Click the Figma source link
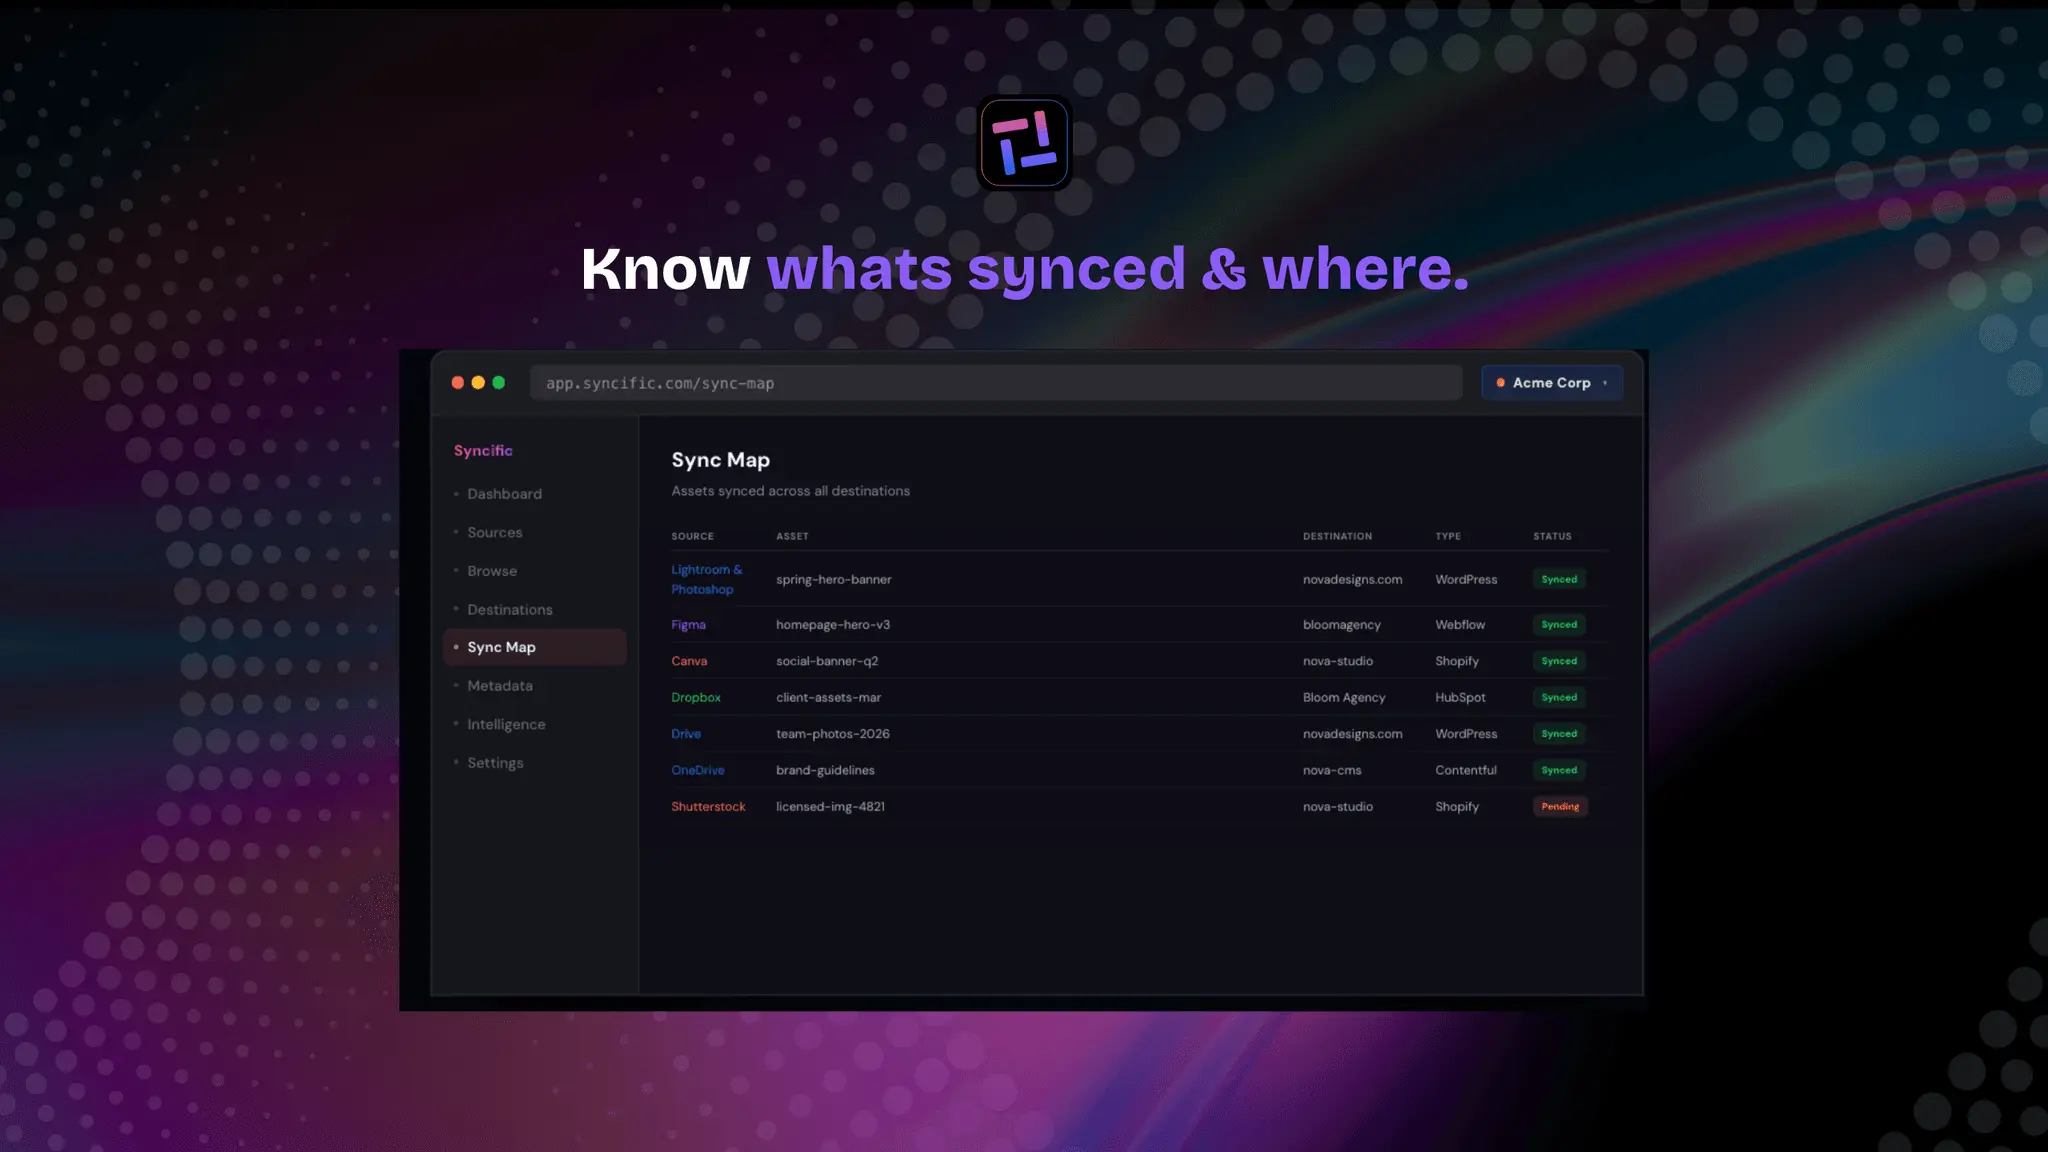This screenshot has height=1152, width=2048. click(688, 625)
